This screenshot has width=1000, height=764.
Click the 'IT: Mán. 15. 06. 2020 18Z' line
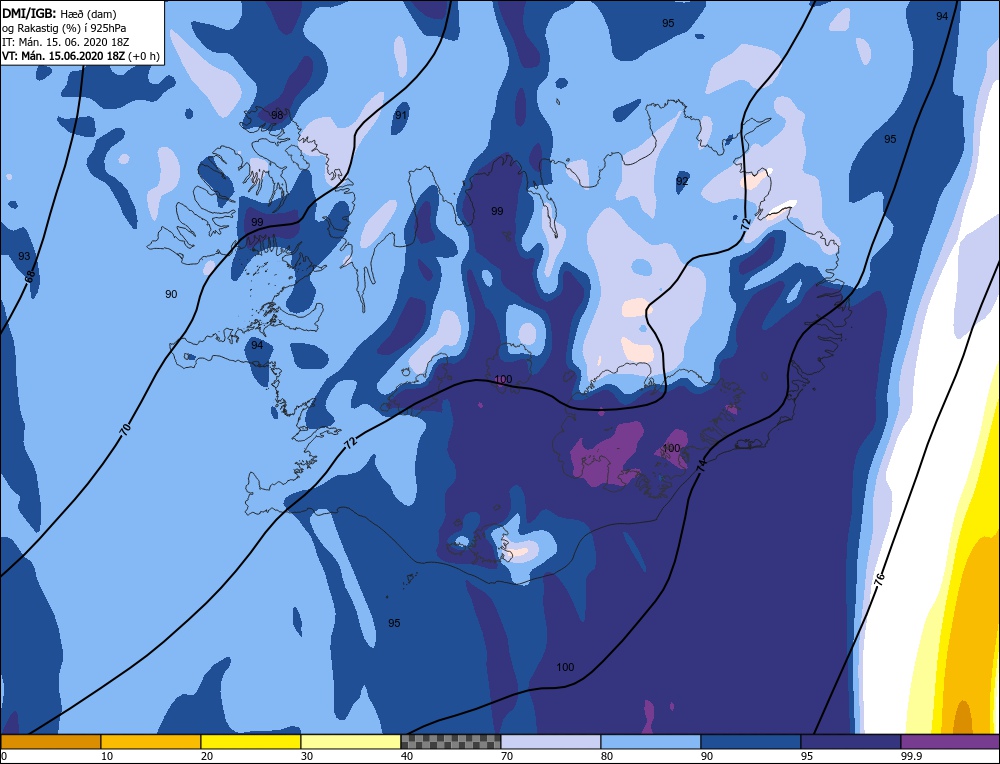(66, 42)
